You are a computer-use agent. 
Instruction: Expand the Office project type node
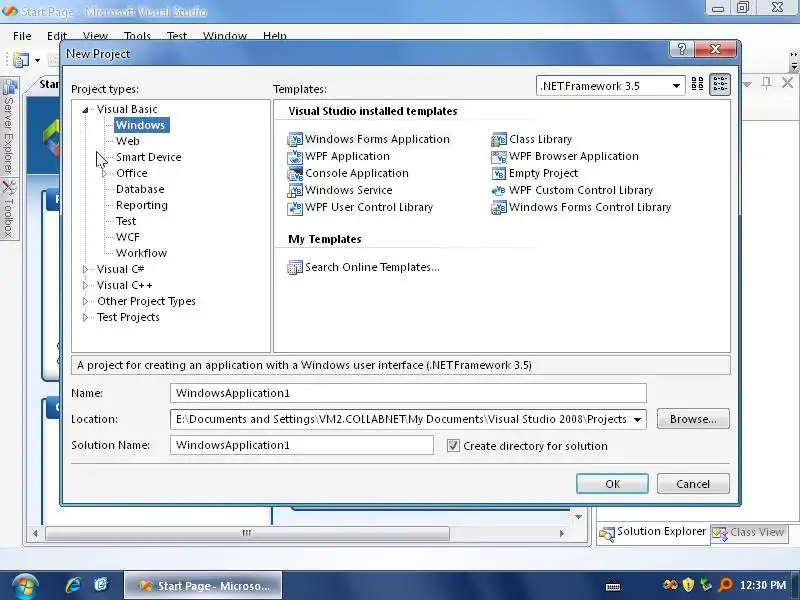coord(105,173)
